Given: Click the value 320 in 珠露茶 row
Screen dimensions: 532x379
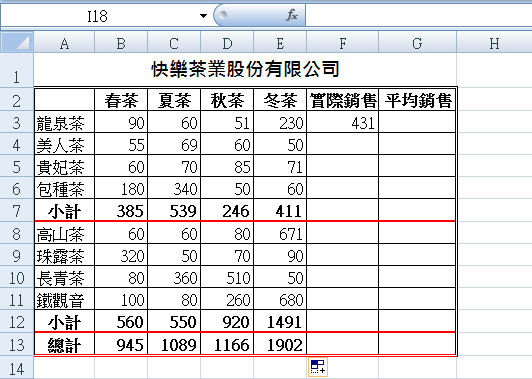Looking at the screenshot, I should [121, 255].
